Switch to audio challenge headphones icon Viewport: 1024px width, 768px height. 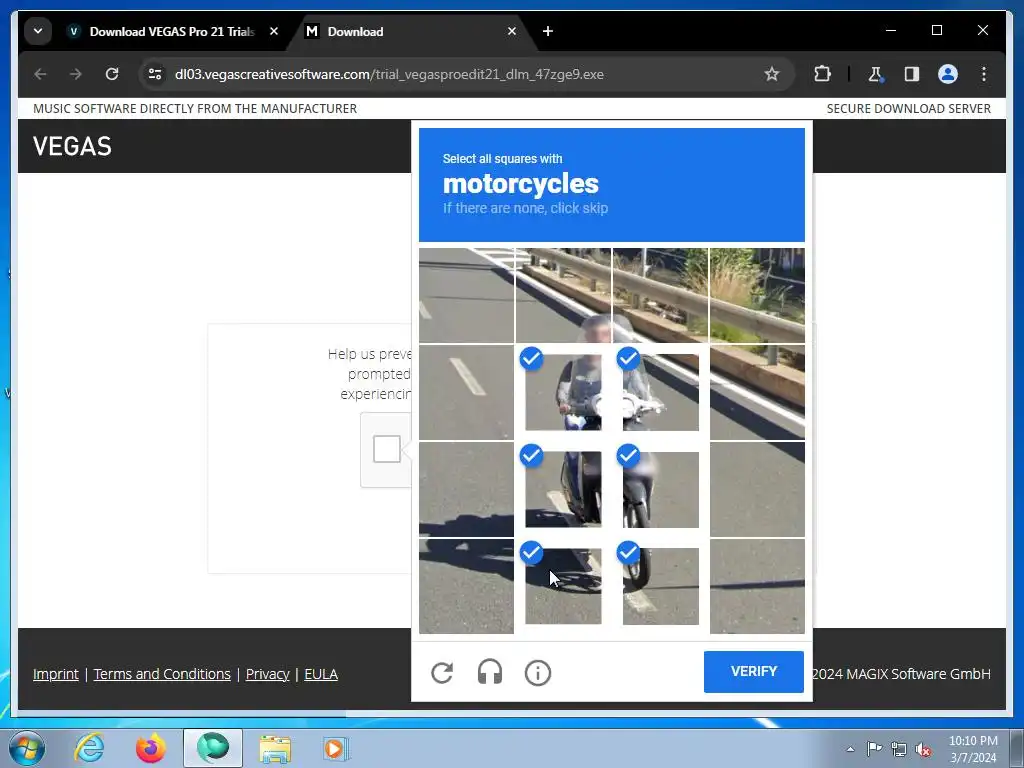(x=490, y=672)
